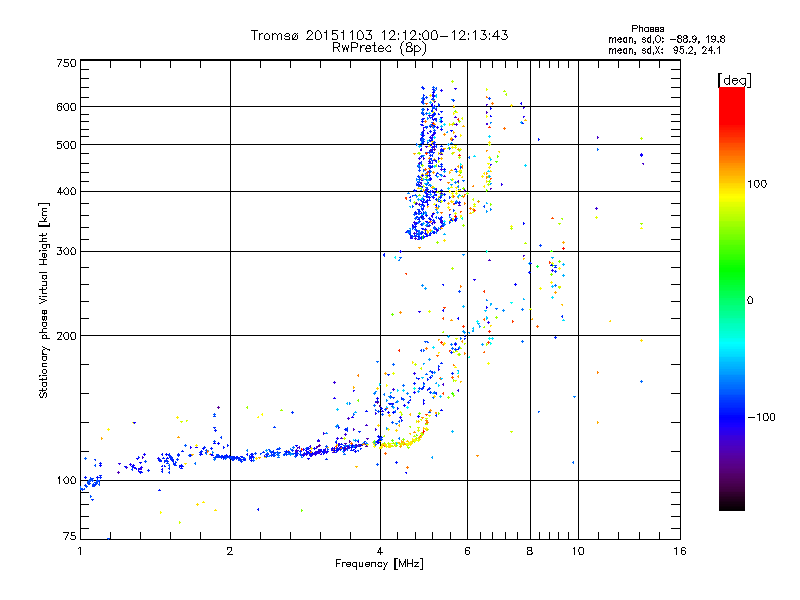Click the y-axis tick '500'
This screenshot has height=600, width=800.
[x=66, y=145]
